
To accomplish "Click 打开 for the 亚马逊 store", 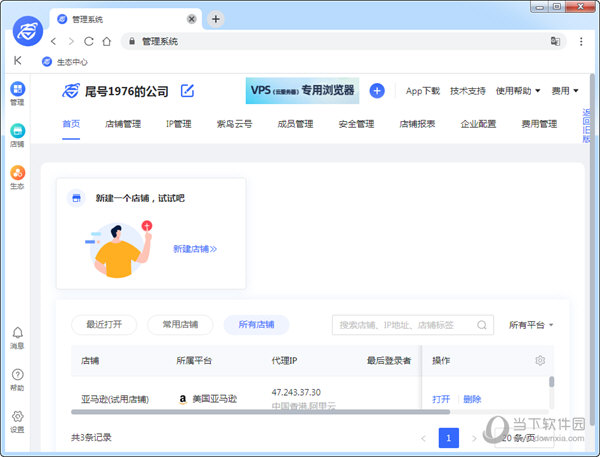I will 441,399.
